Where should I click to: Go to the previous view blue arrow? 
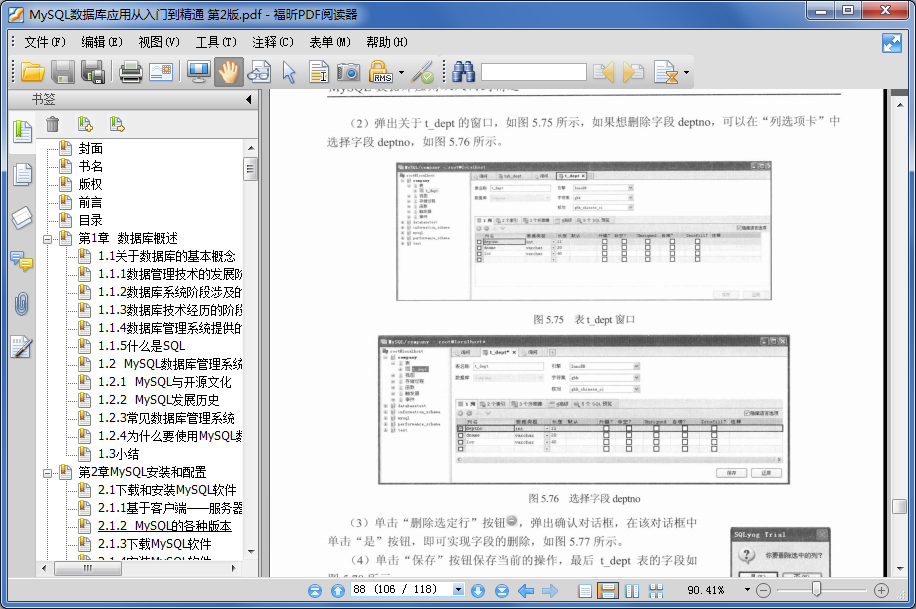click(x=526, y=590)
